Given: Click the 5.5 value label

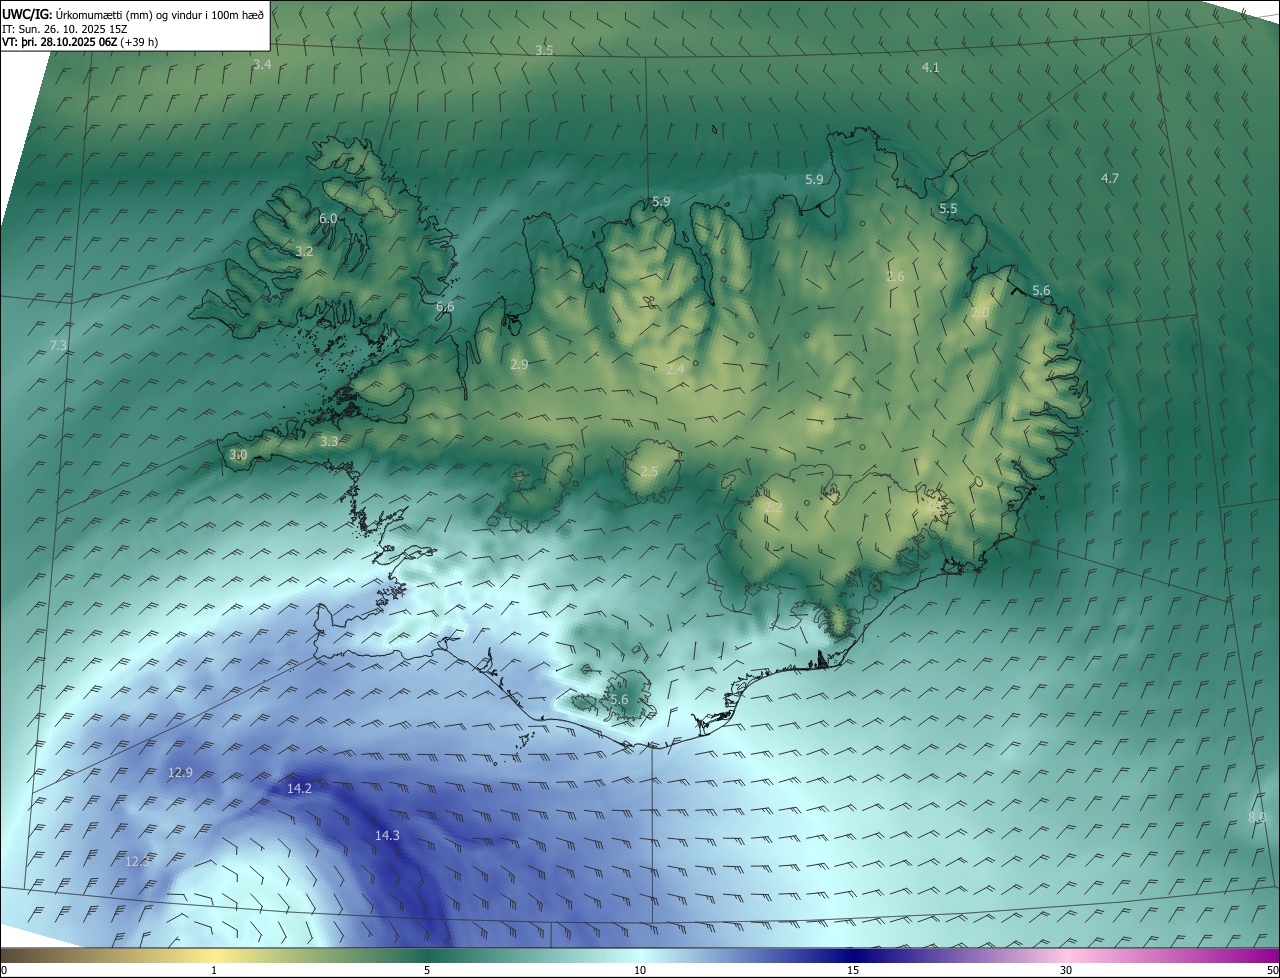Looking at the screenshot, I should pyautogui.click(x=948, y=208).
